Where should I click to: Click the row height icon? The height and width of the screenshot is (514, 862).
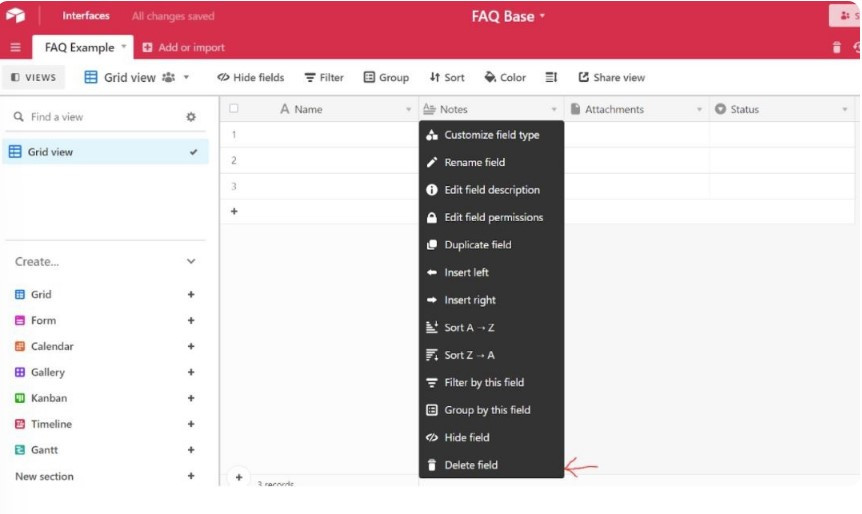point(551,78)
